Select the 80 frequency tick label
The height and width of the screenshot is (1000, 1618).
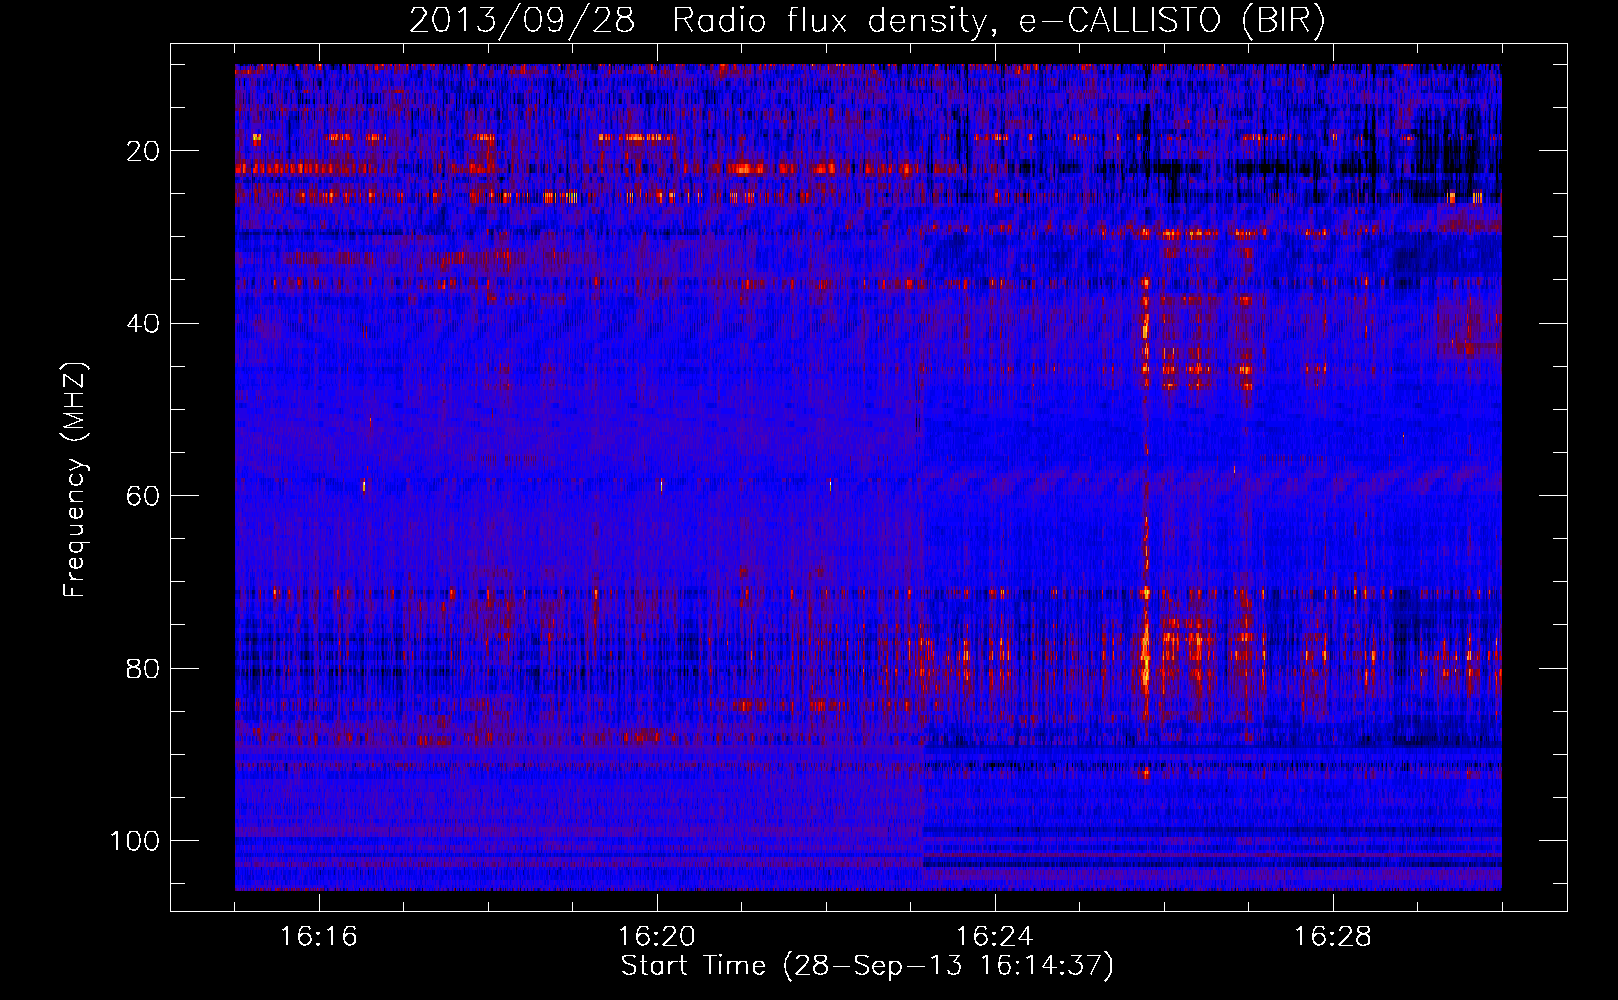tap(143, 668)
